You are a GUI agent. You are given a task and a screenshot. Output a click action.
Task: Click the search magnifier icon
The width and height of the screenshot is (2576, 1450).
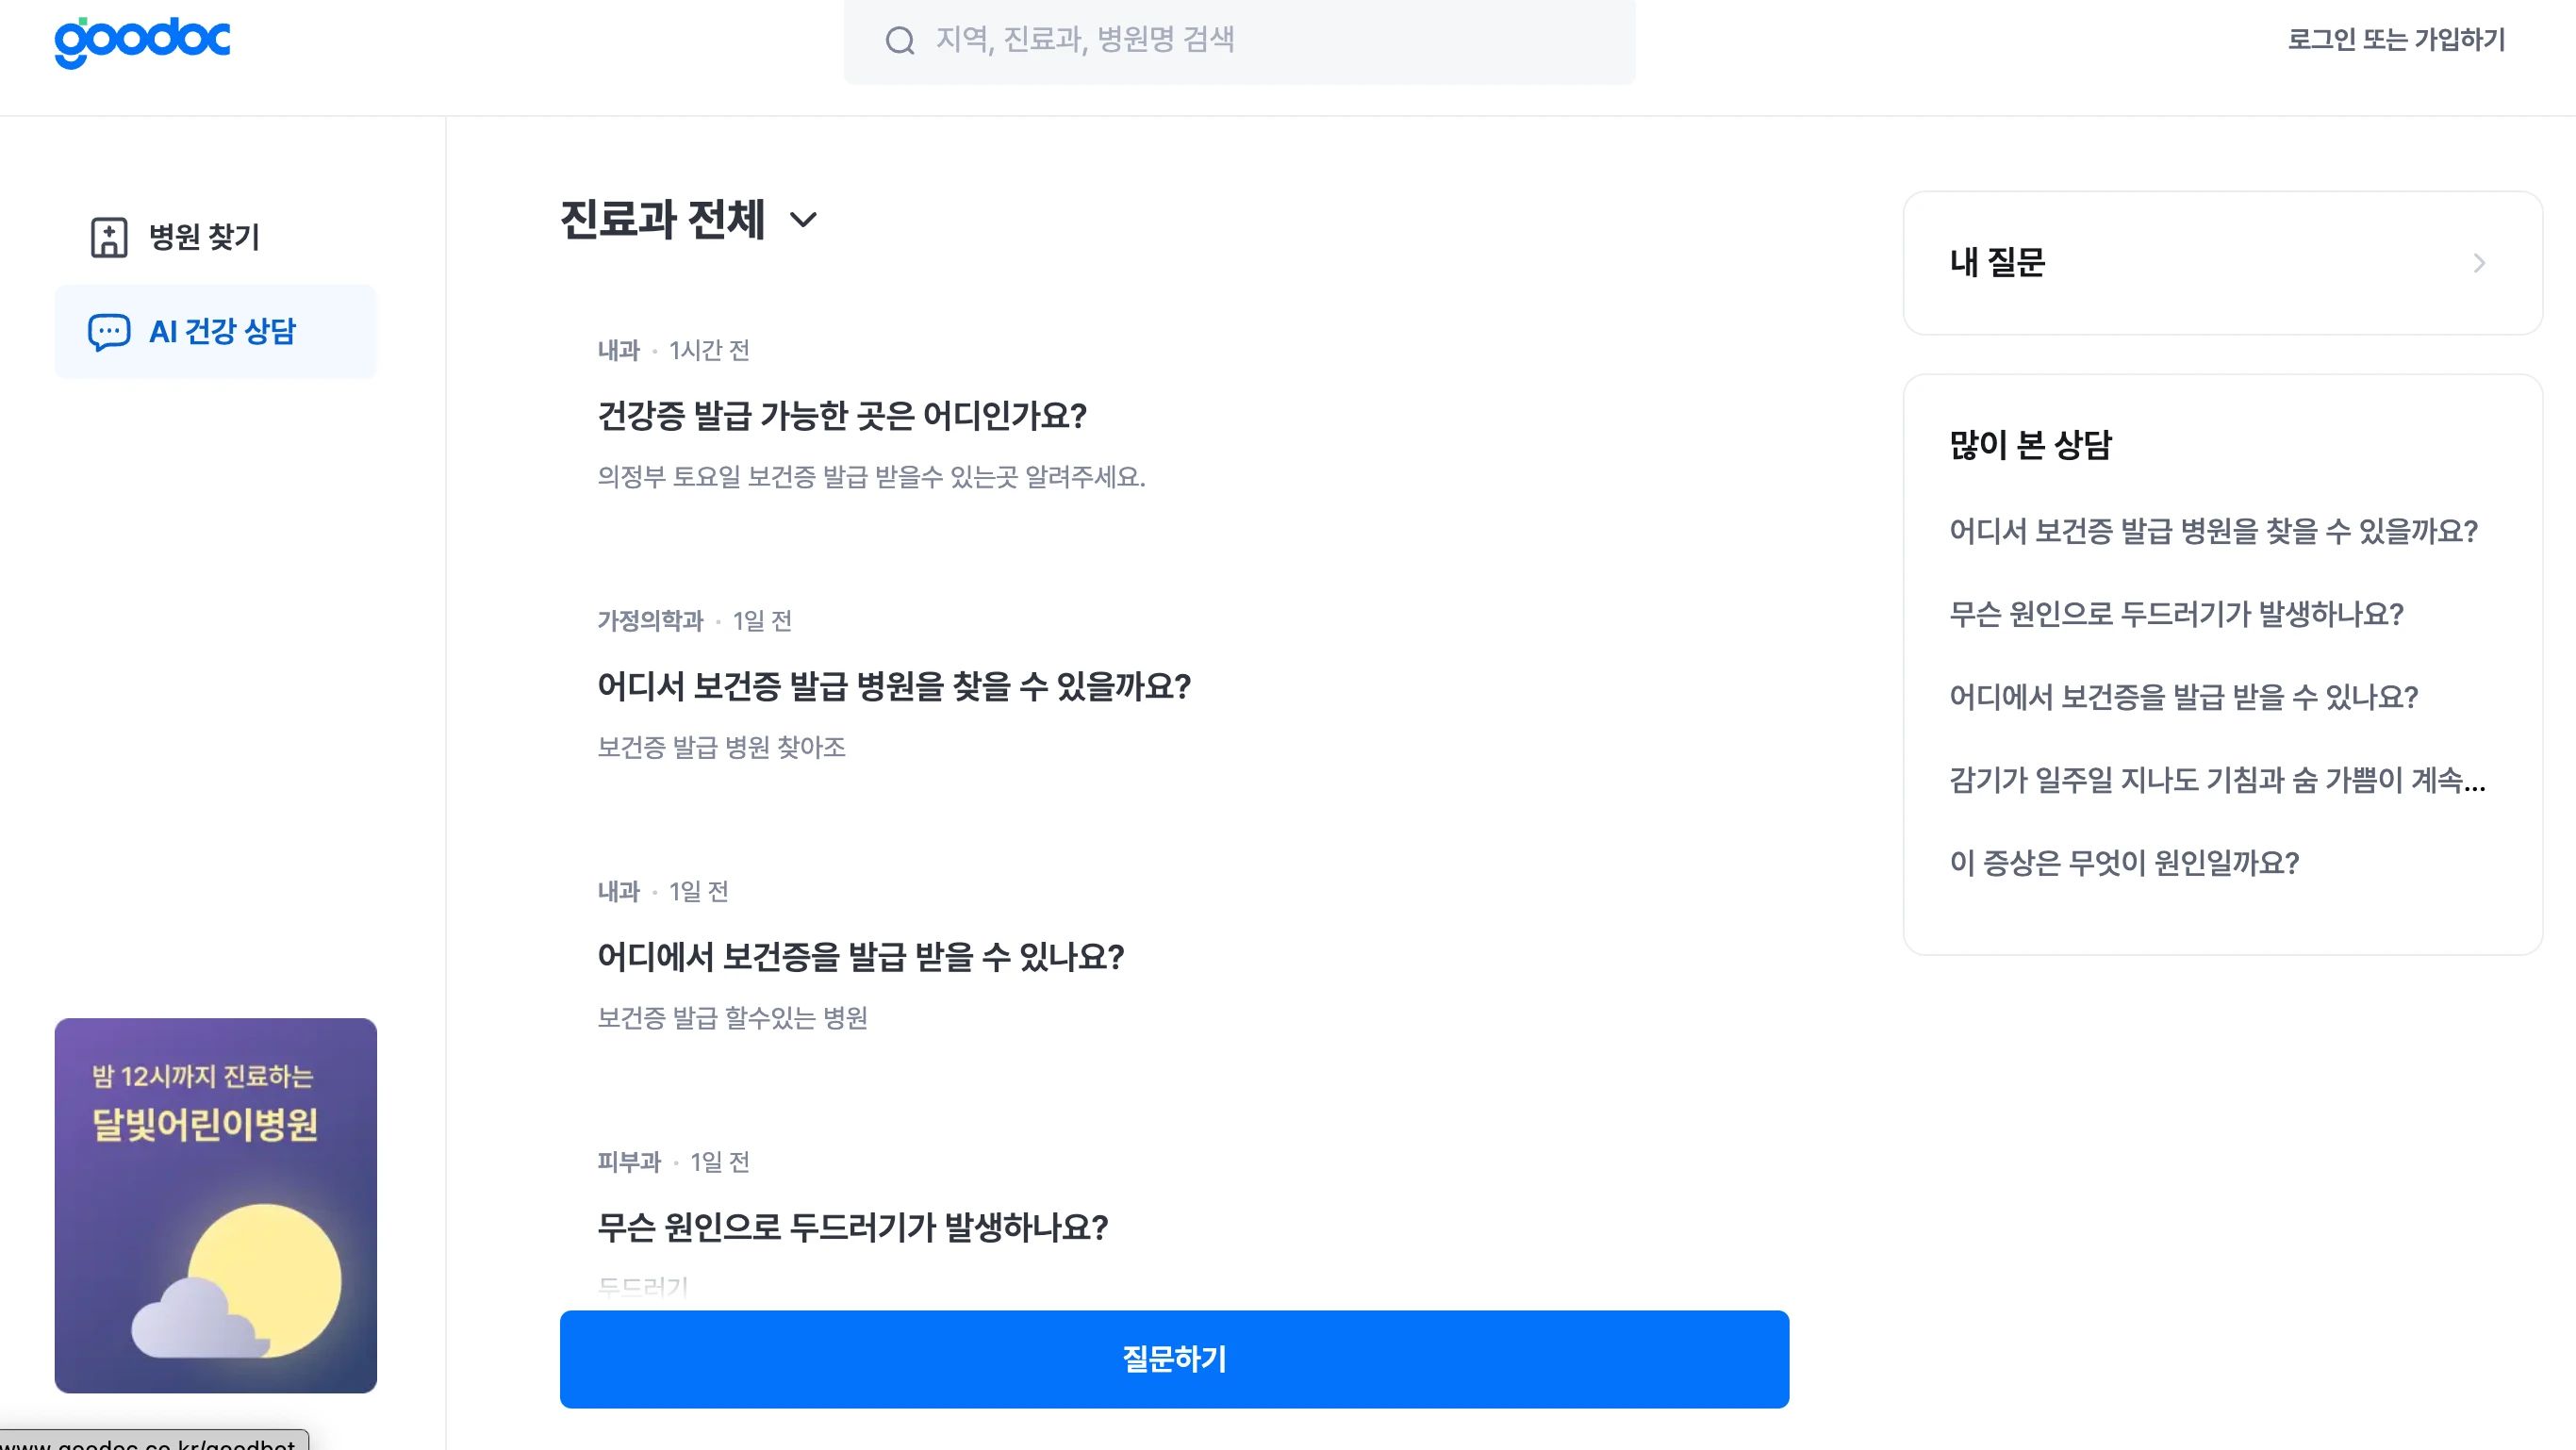point(900,41)
